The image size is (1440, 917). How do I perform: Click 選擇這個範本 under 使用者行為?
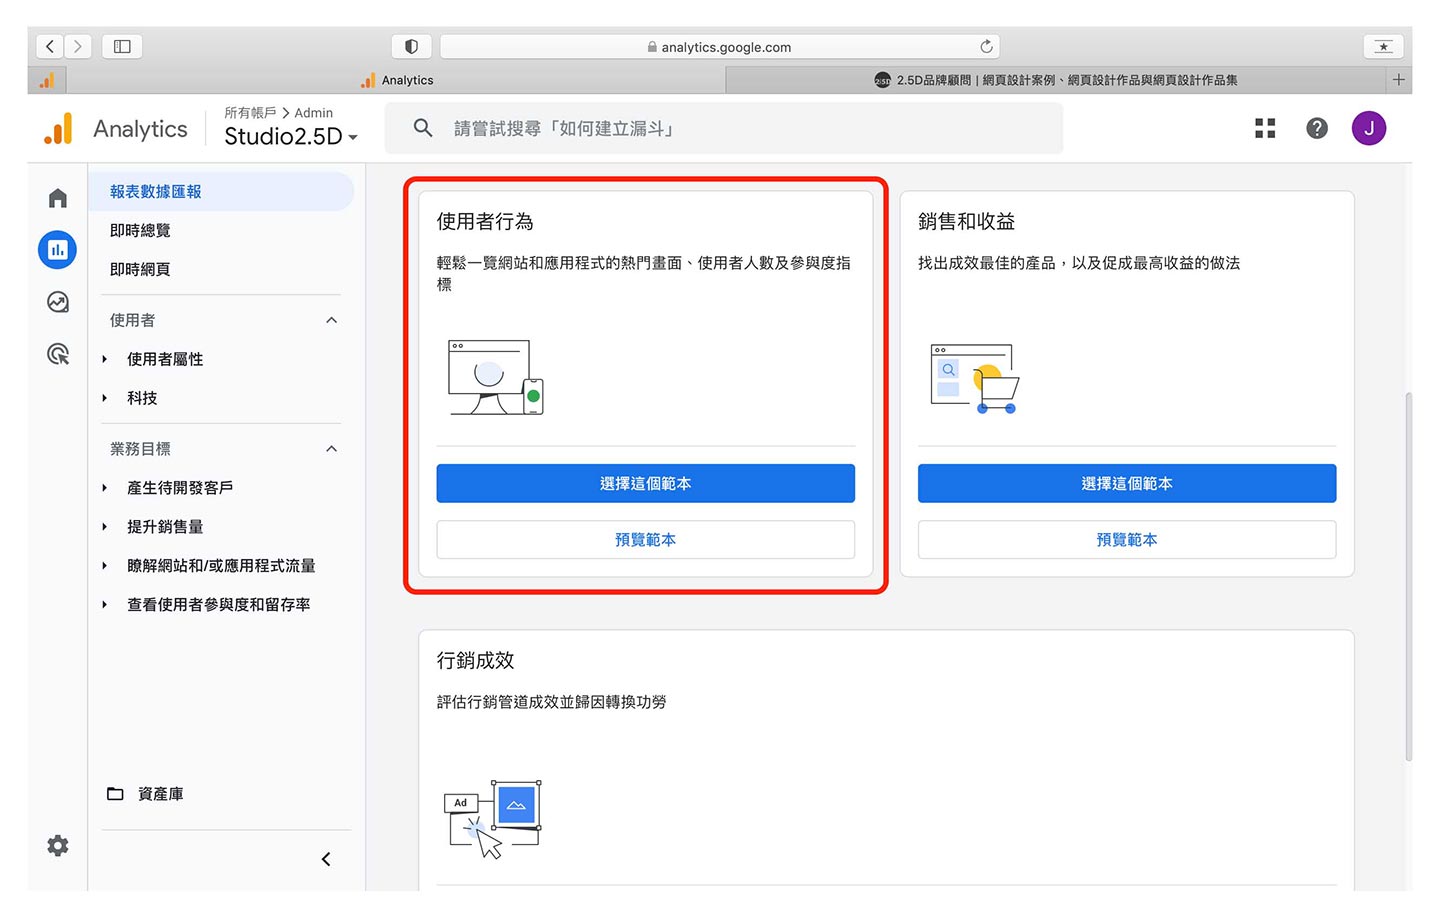click(x=645, y=483)
